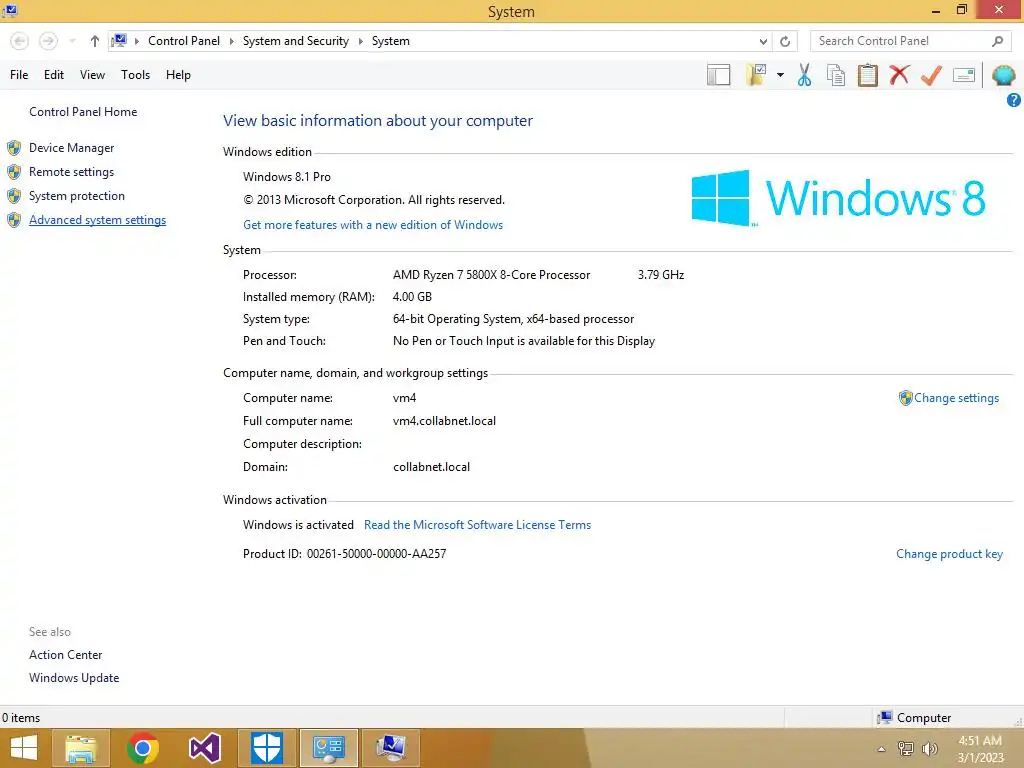The height and width of the screenshot is (768, 1024).
Task: Switch to the Control Panel taskbar item
Action: coord(328,748)
